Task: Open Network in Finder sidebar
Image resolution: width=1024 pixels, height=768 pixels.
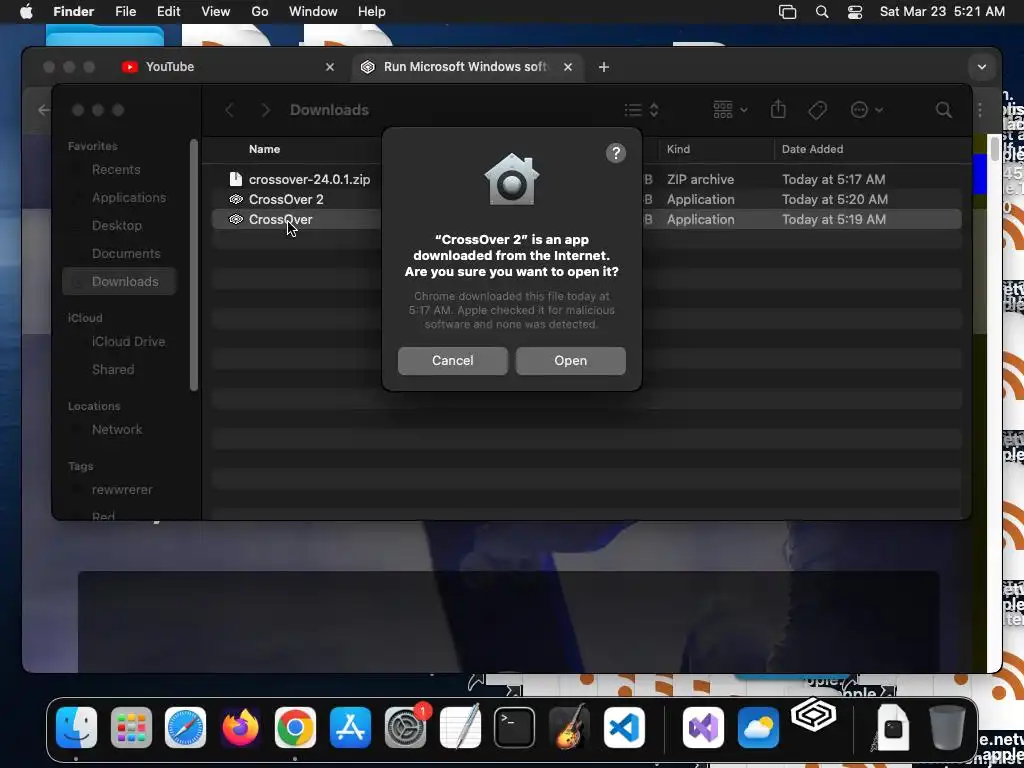Action: [x=117, y=430]
